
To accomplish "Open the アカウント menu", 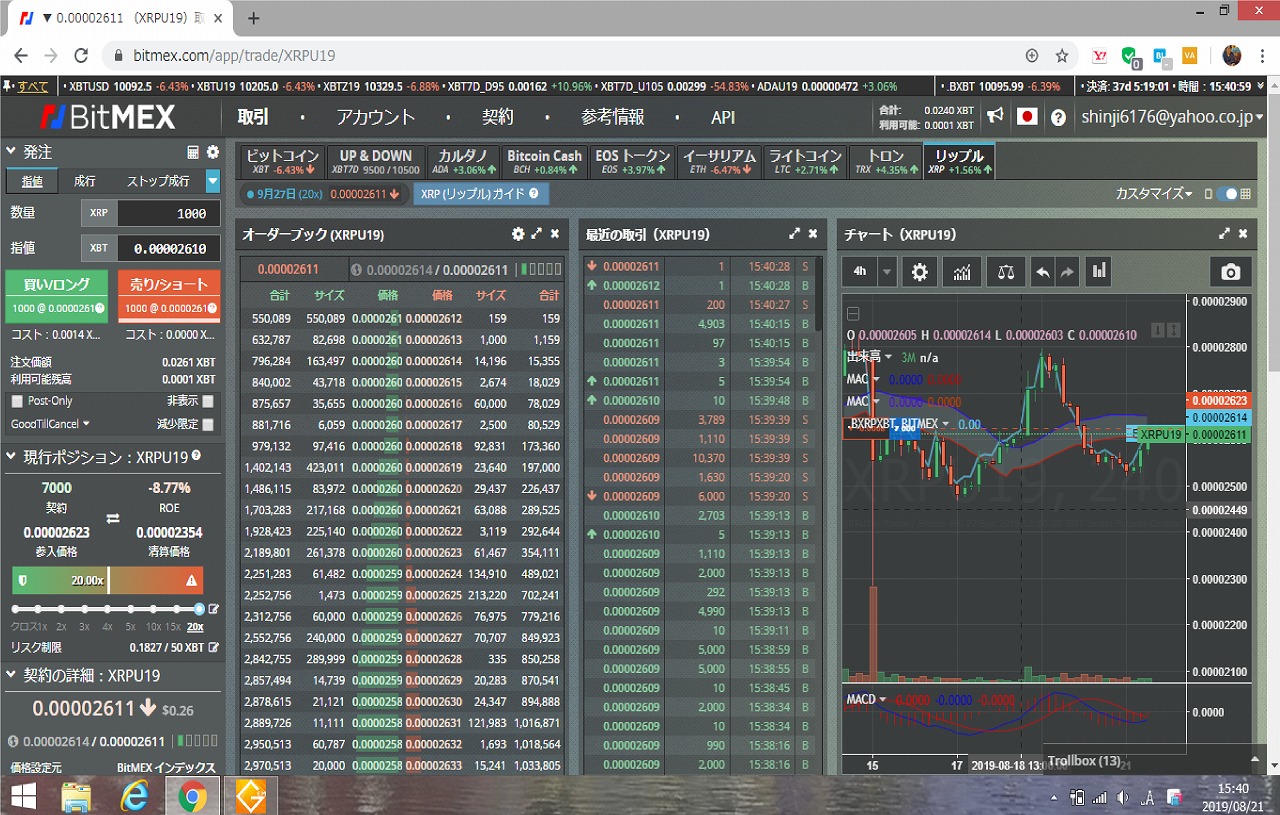I will click(x=375, y=117).
